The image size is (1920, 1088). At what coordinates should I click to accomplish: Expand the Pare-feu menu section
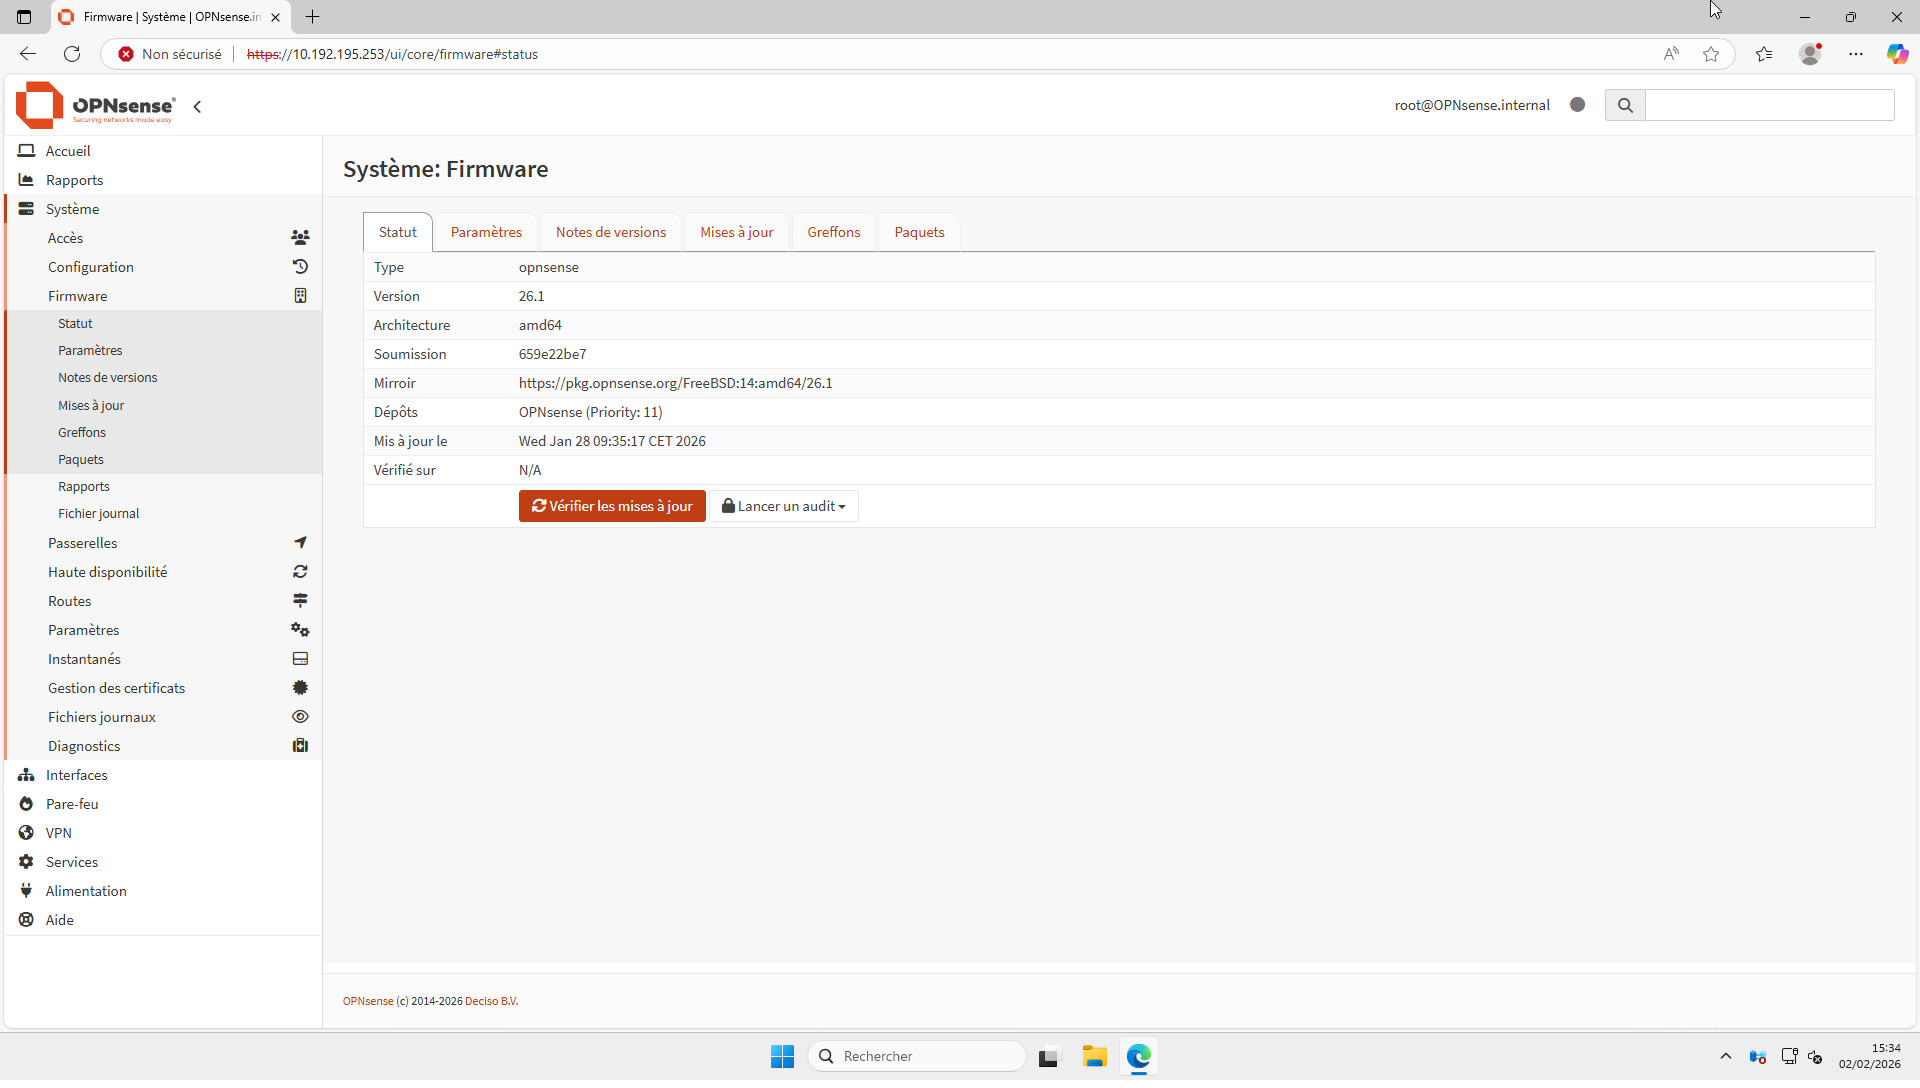pos(72,804)
